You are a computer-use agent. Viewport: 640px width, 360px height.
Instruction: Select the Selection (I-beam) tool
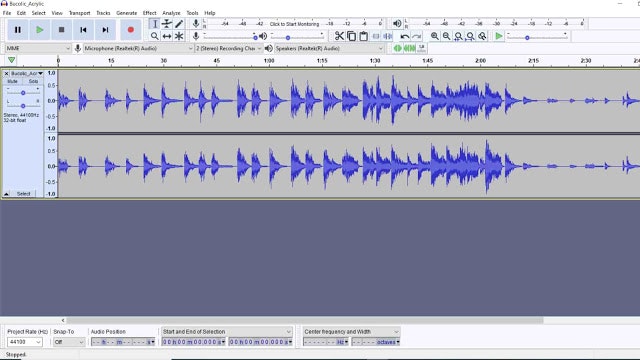[154, 24]
